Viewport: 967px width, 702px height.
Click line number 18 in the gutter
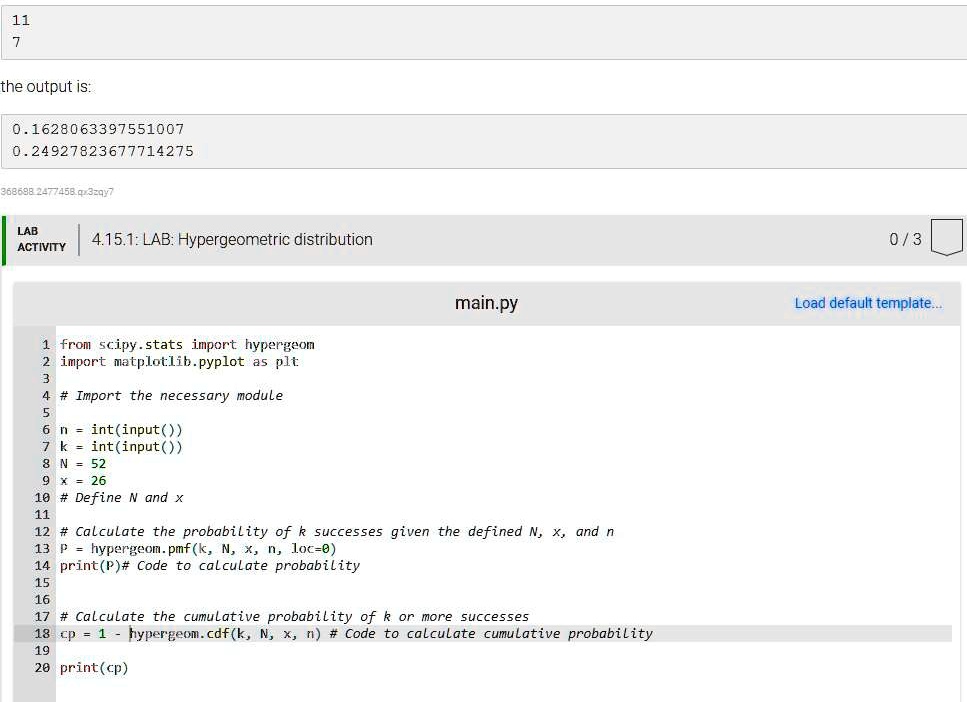pyautogui.click(x=42, y=634)
